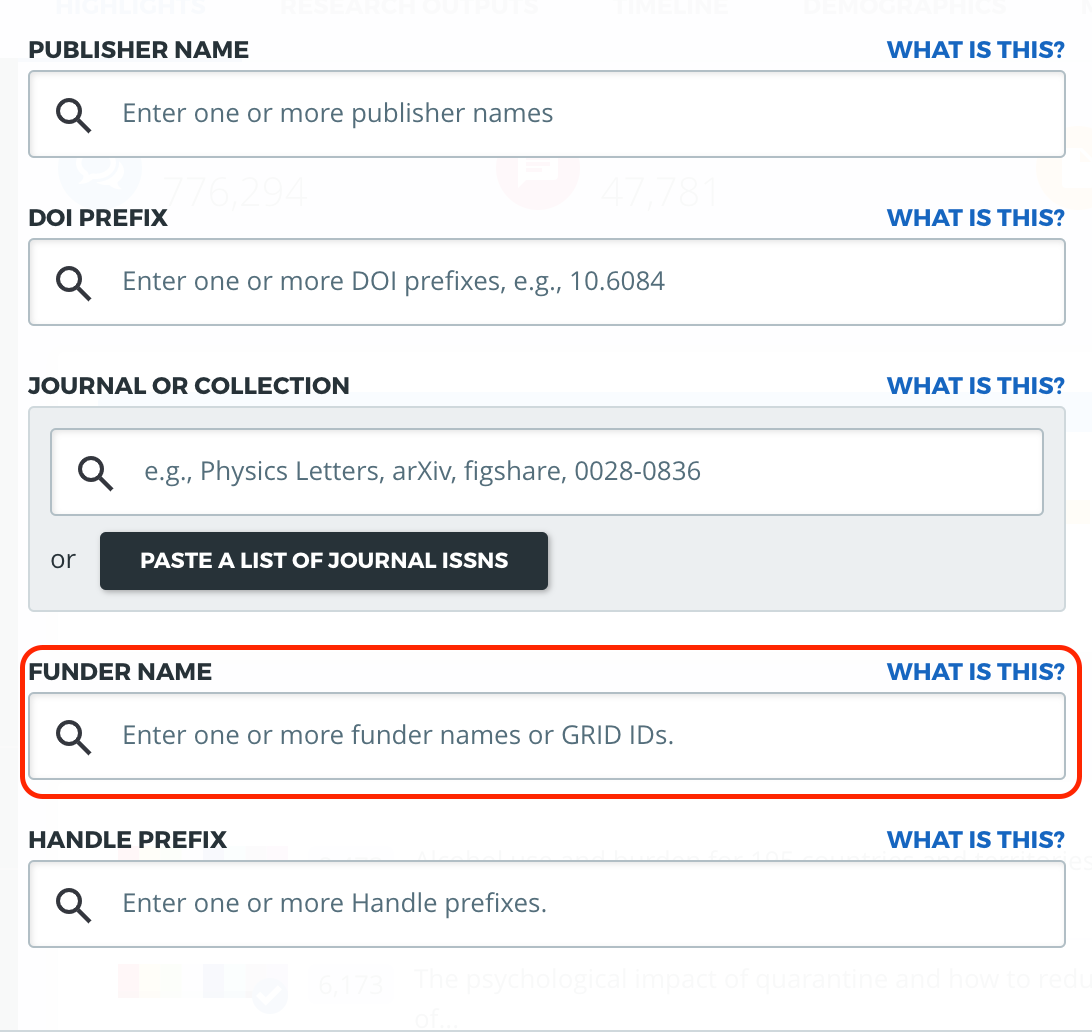Focus the funder names or GRID IDs field
This screenshot has height=1032, width=1092.
tap(590, 737)
